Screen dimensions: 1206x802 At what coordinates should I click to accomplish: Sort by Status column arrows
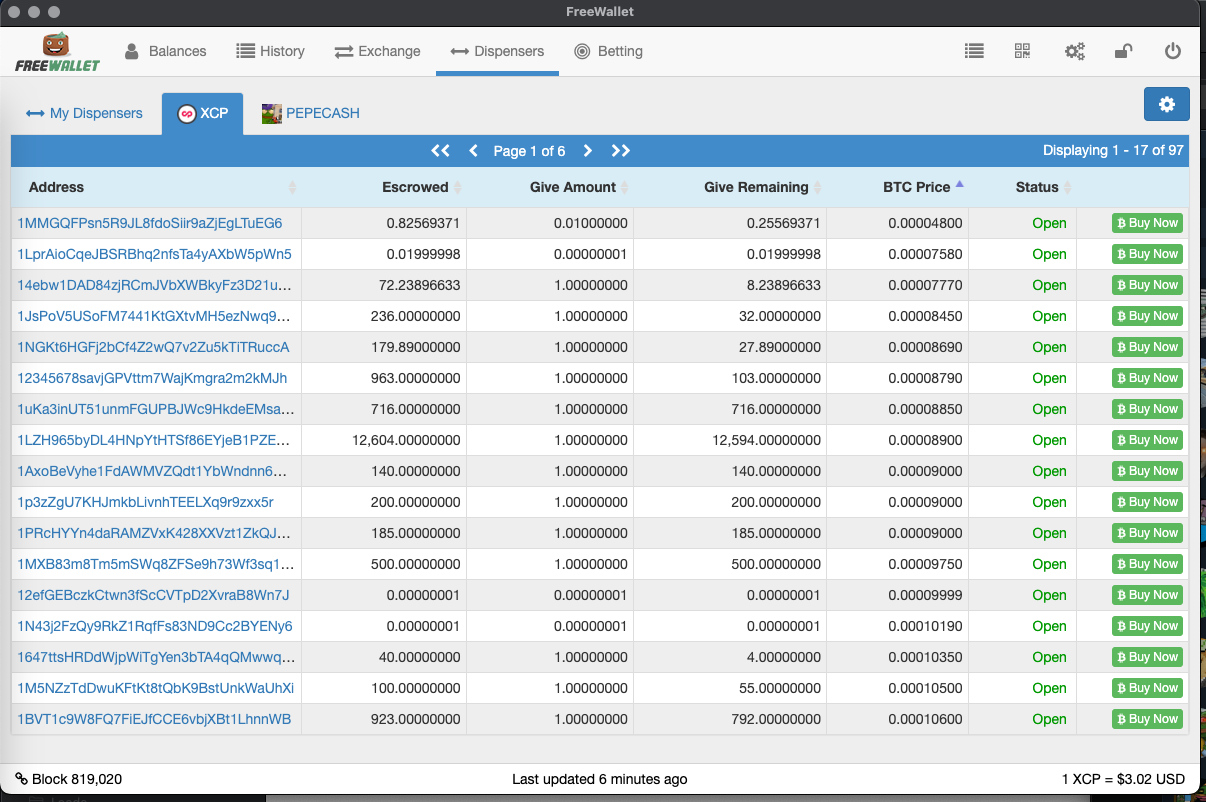point(1068,187)
